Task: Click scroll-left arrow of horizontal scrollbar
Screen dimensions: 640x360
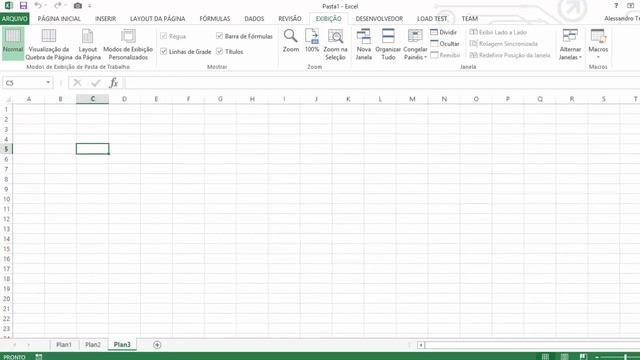Action: pyautogui.click(x=420, y=345)
